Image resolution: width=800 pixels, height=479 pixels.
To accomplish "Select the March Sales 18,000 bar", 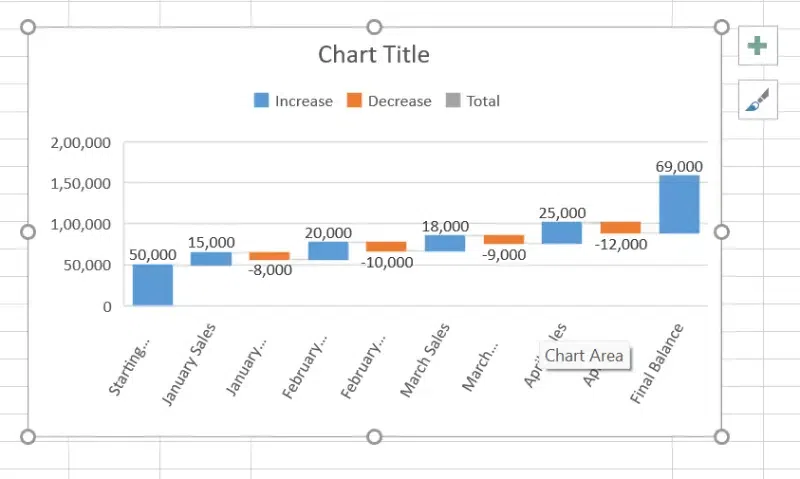I will 445,243.
